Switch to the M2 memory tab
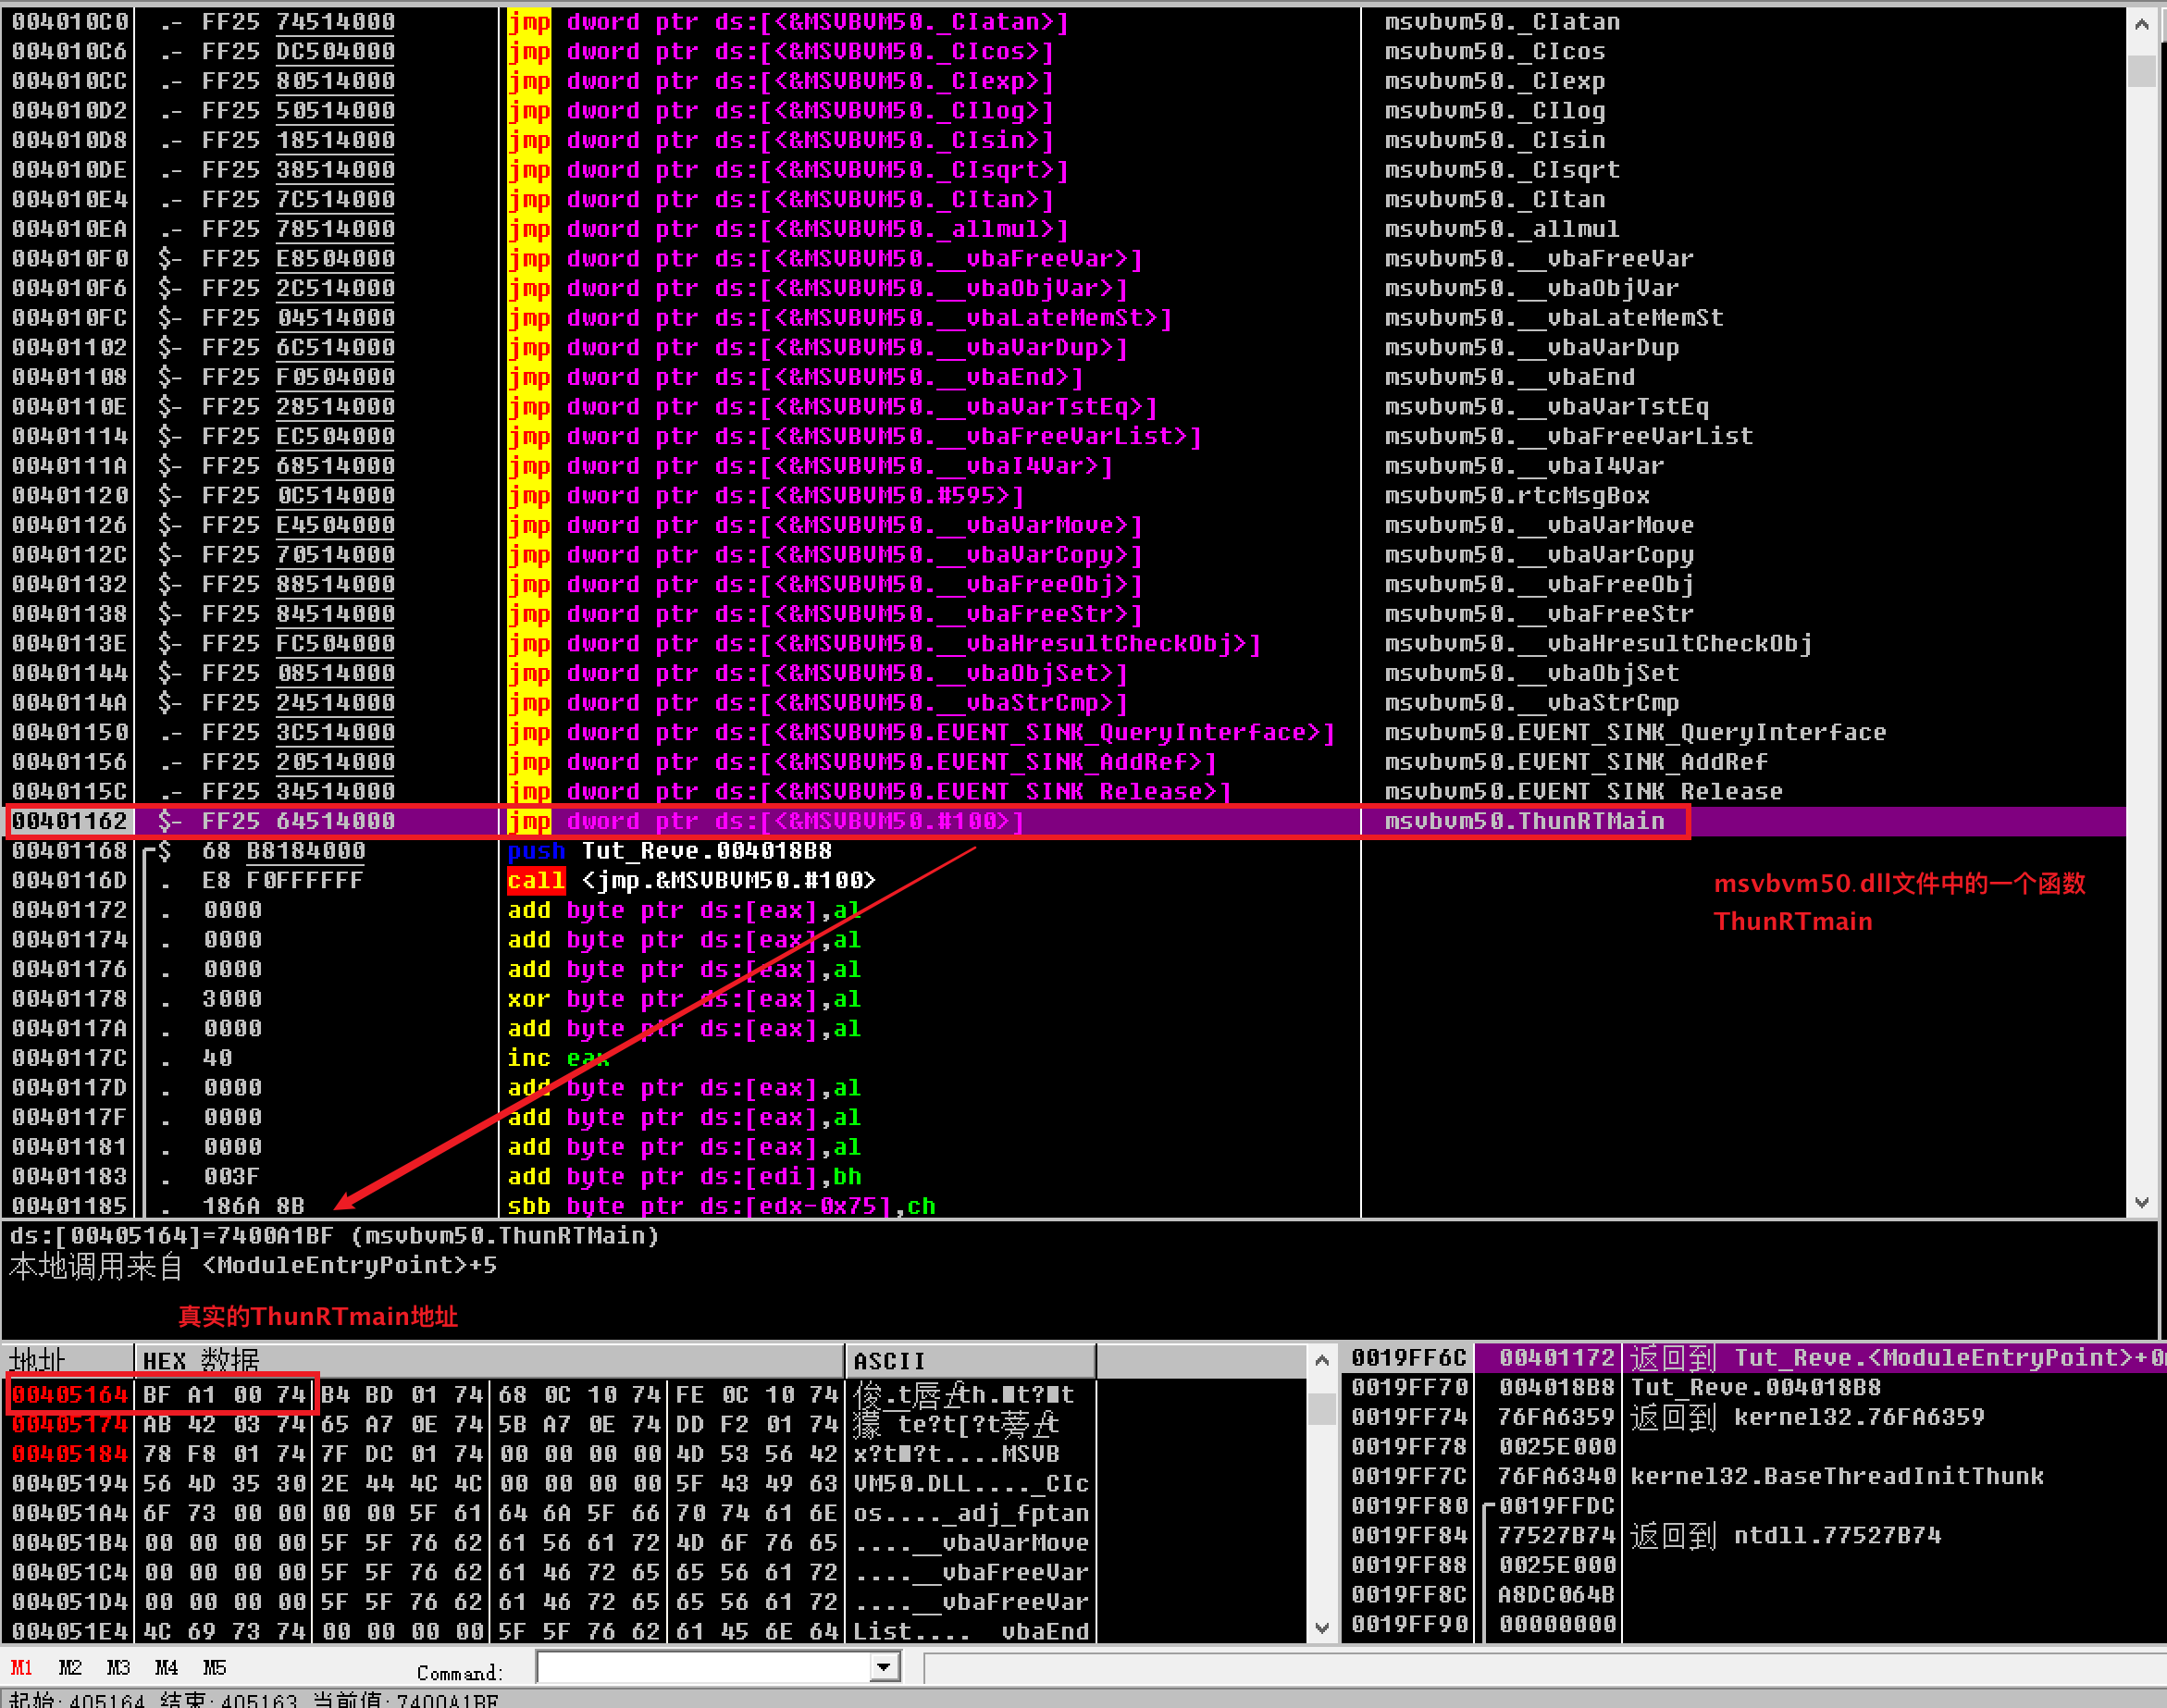 (x=70, y=1667)
